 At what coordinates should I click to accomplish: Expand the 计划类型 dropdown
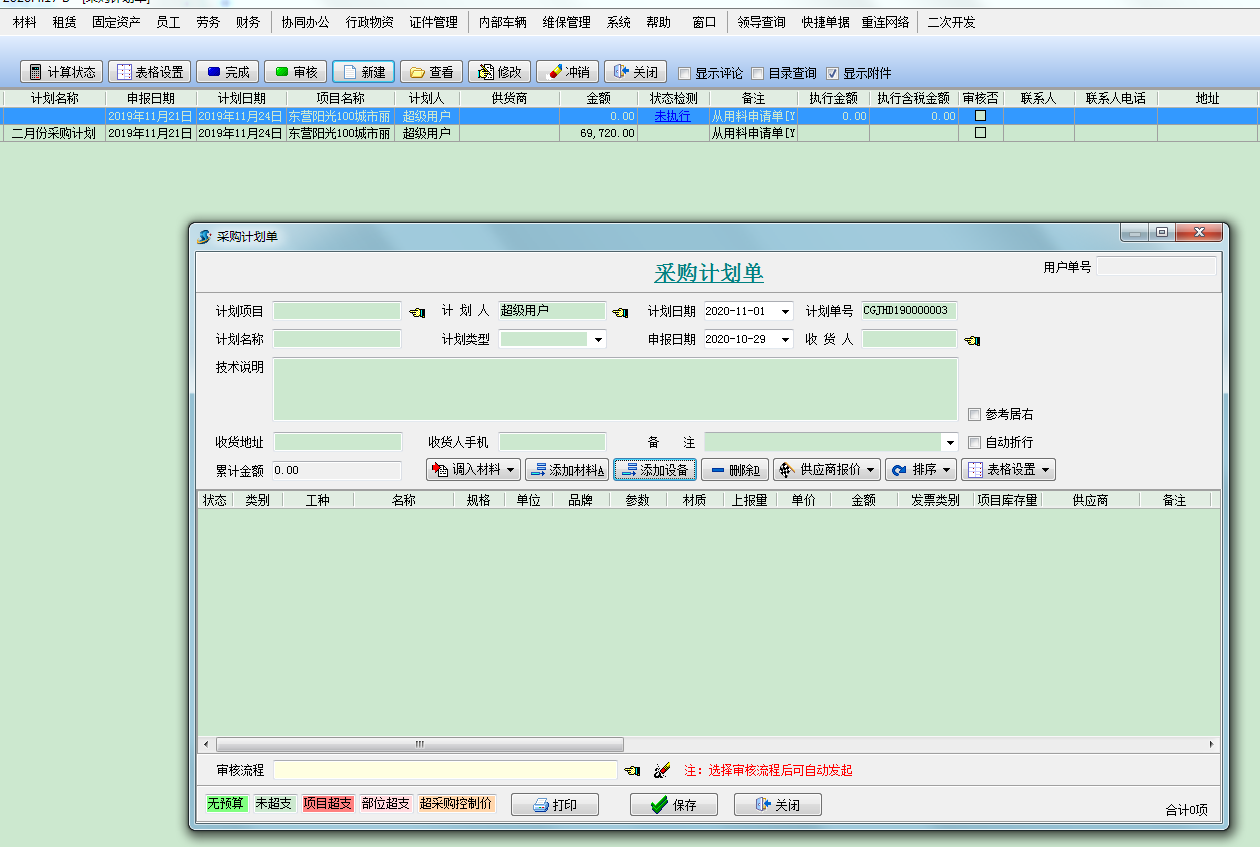click(x=597, y=339)
